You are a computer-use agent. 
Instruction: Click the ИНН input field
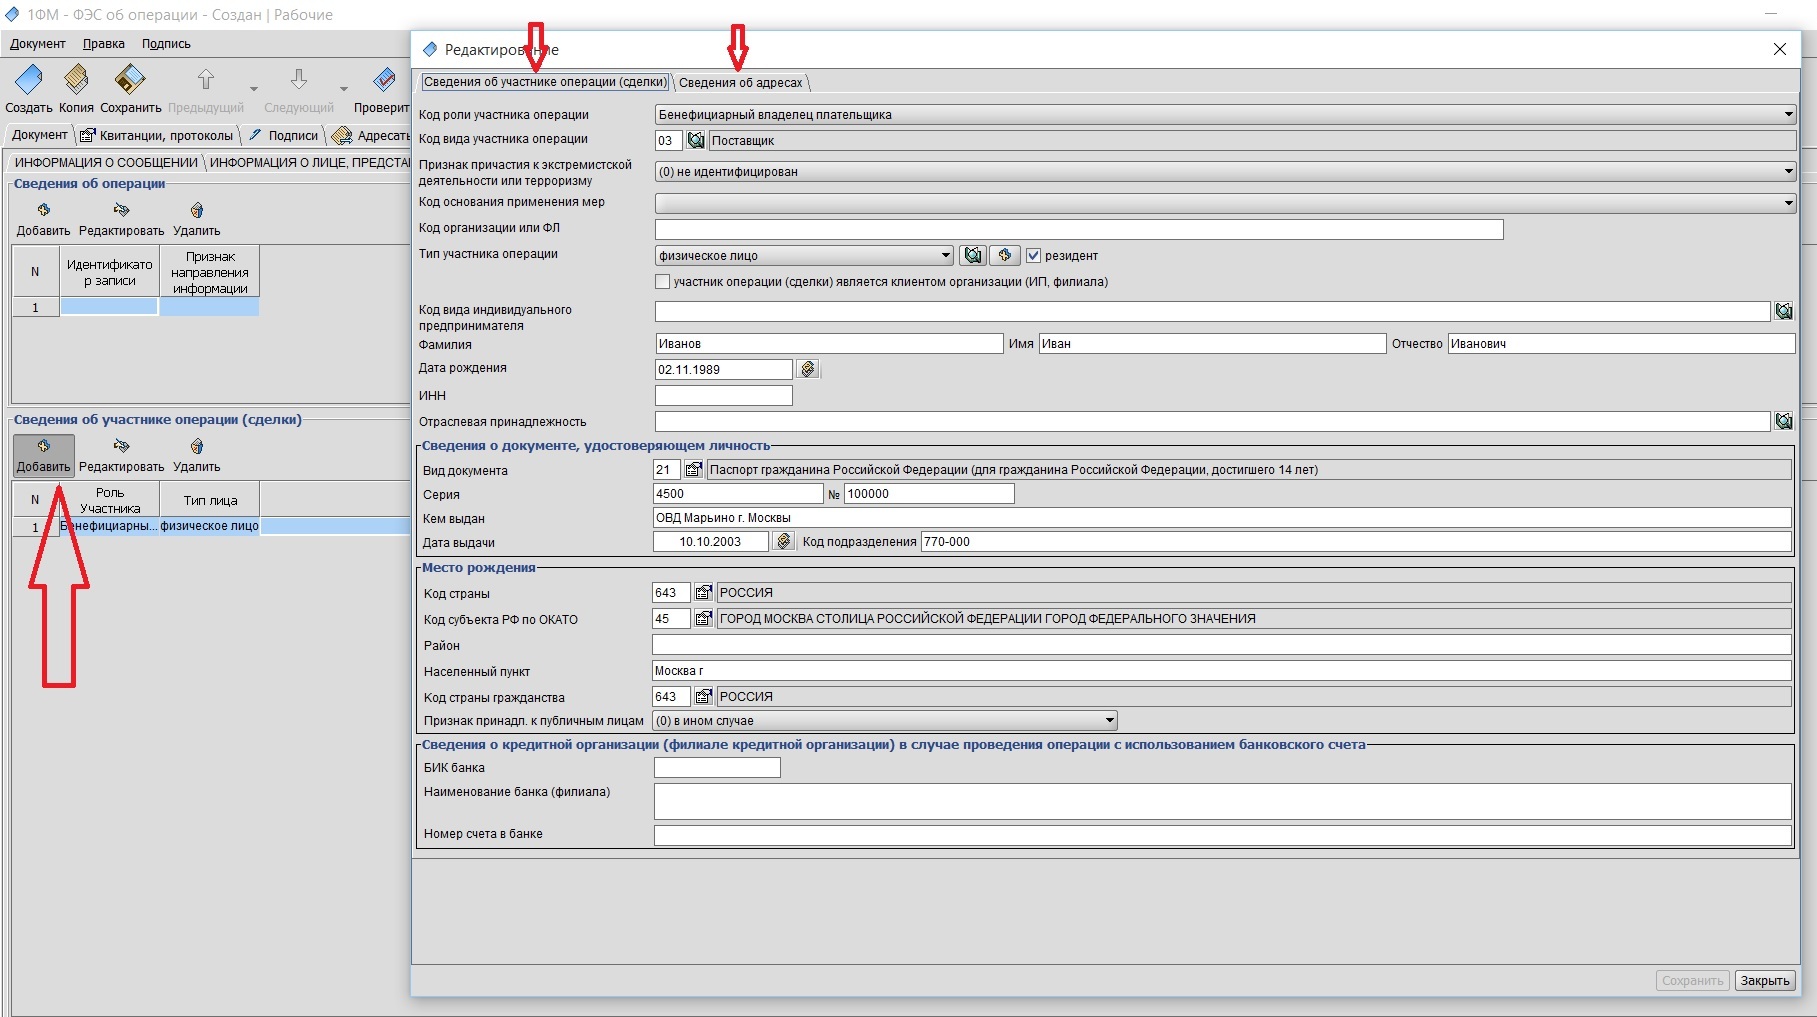(724, 396)
